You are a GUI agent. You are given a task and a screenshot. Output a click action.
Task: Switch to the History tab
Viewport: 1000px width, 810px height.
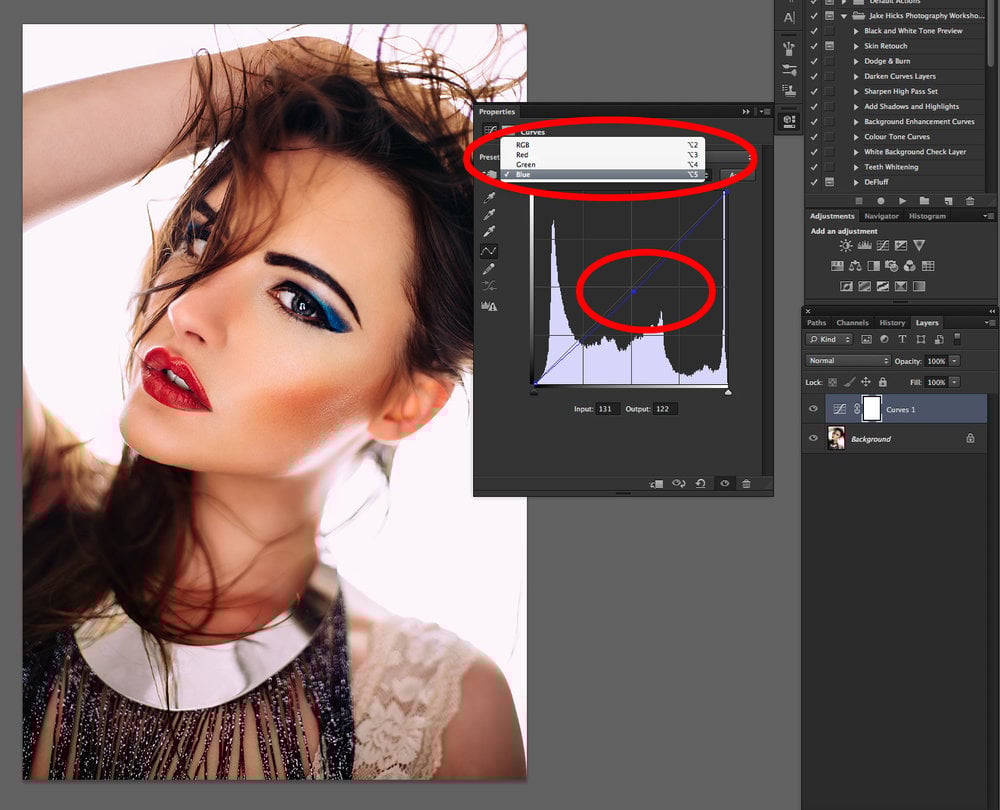(x=892, y=323)
